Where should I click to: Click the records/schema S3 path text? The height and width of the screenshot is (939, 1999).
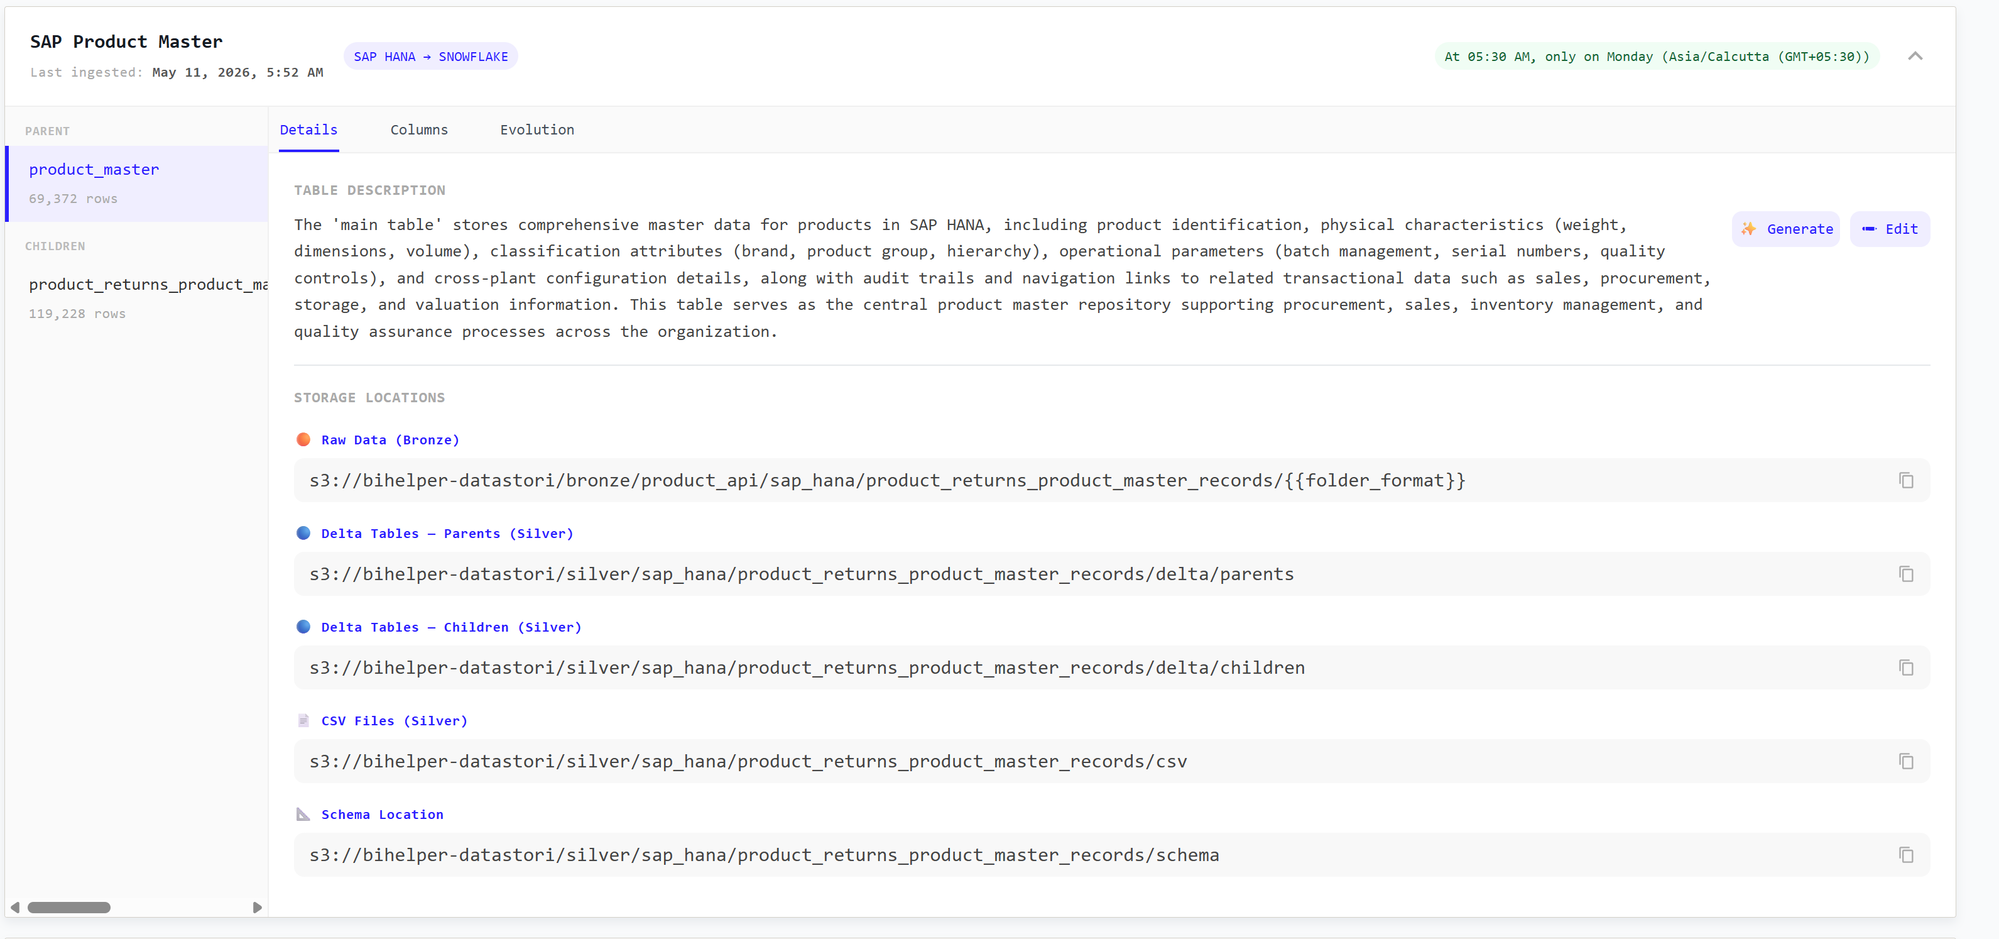[x=764, y=855]
